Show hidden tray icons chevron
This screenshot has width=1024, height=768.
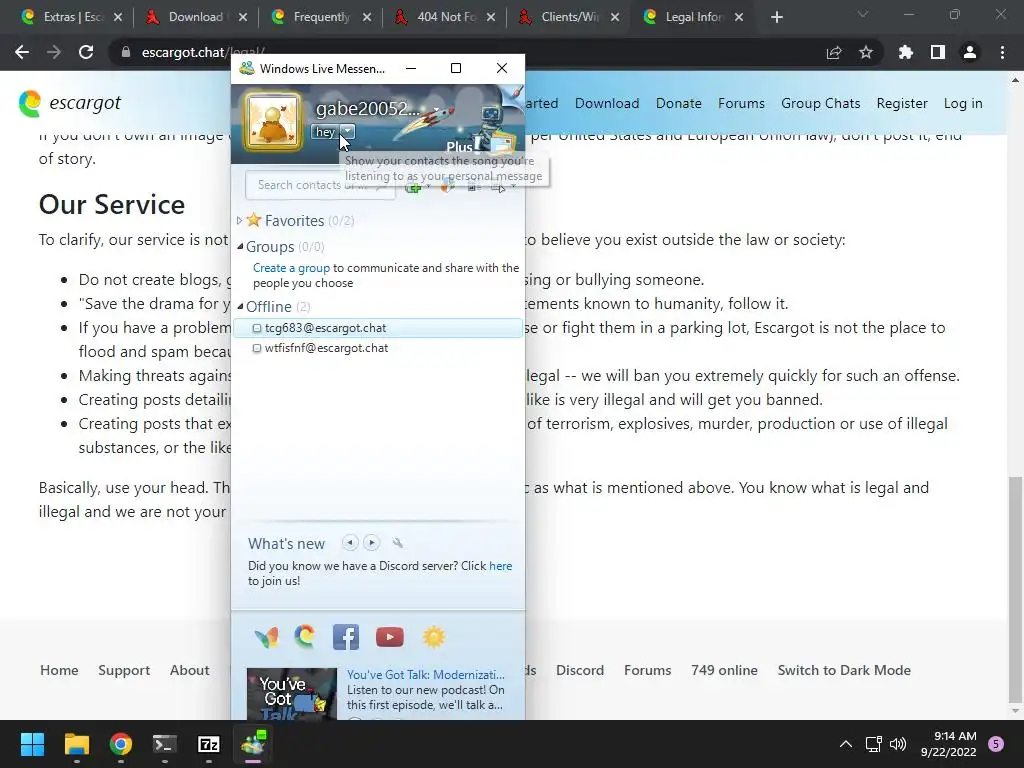point(845,744)
